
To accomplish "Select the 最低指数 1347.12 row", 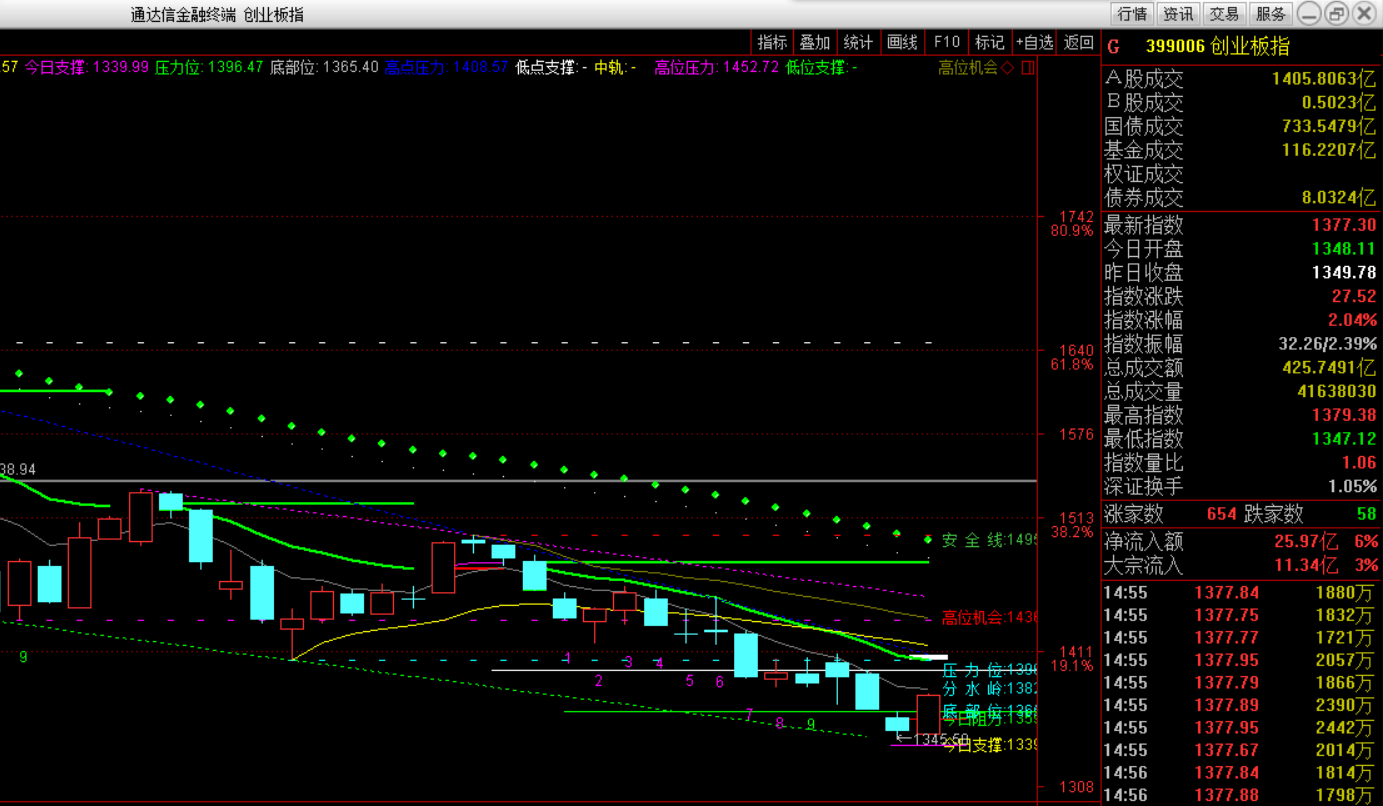I will tap(1240, 439).
